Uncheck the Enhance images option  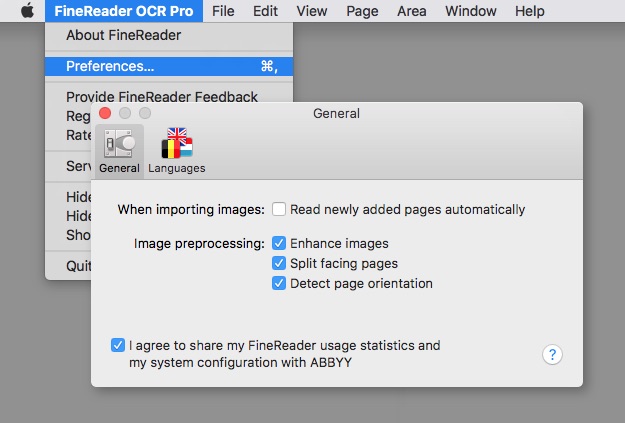[280, 243]
